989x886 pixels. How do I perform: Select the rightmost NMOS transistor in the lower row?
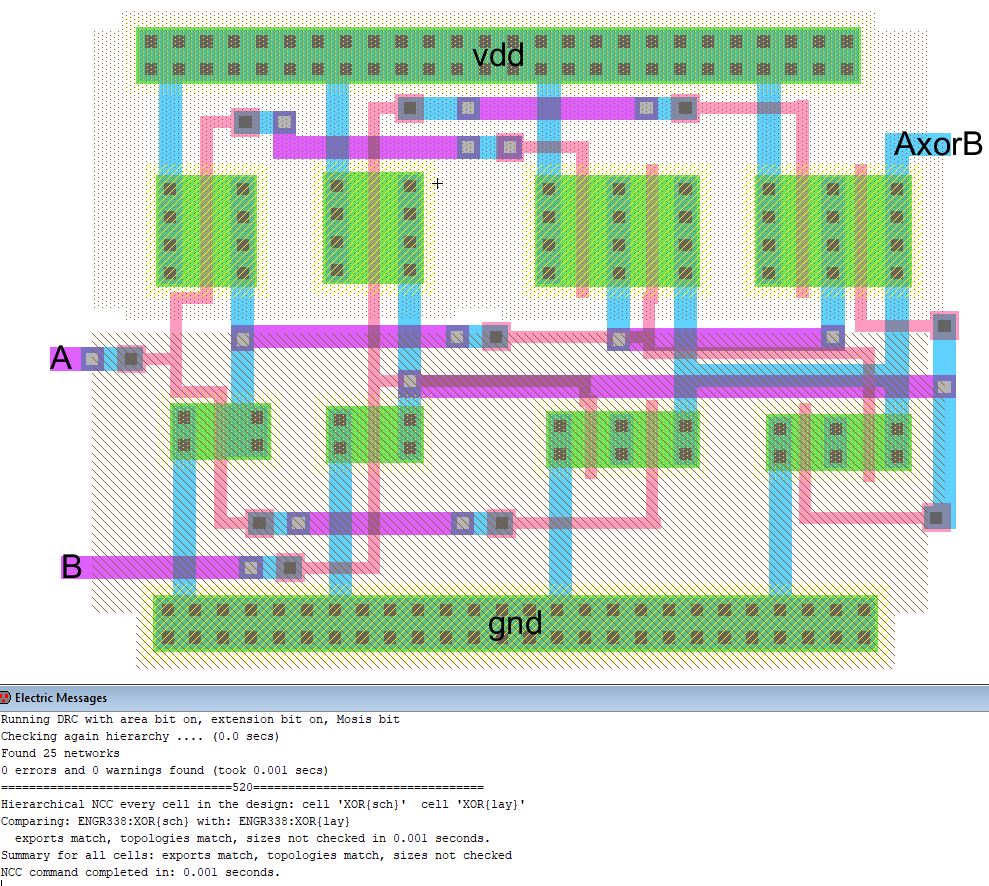coord(838,442)
